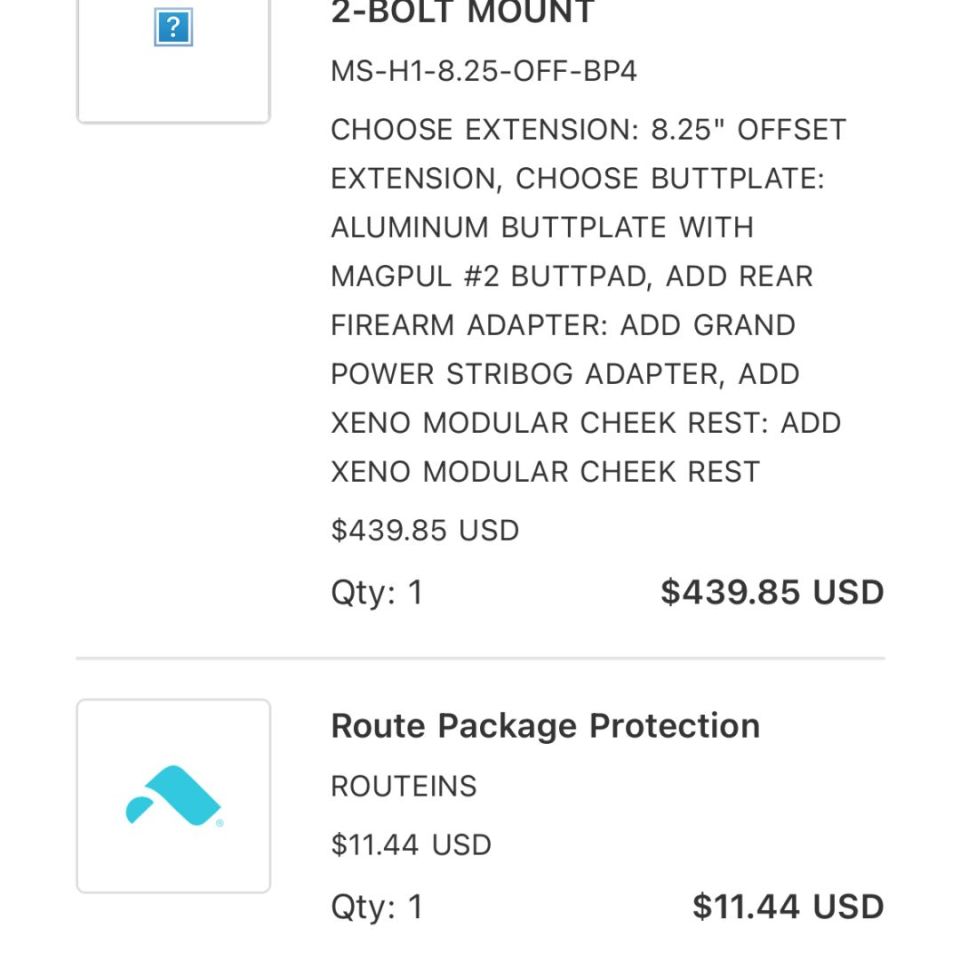Tap Qty: 1 for Route protection
Screen dimensions: 960x960
click(377, 908)
